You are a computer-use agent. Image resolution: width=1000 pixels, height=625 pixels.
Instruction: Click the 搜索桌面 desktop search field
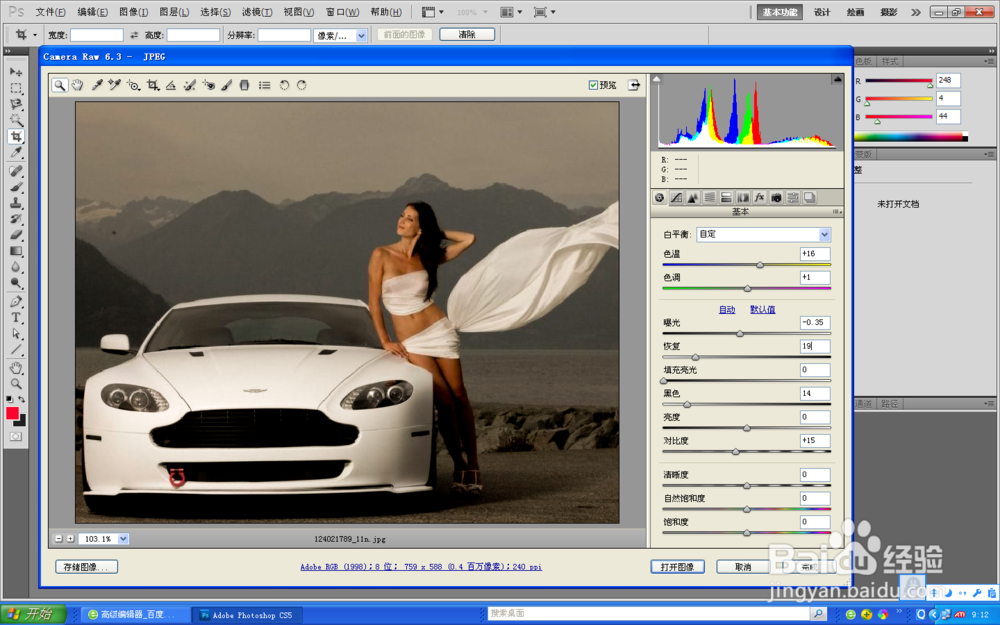[x=650, y=614]
